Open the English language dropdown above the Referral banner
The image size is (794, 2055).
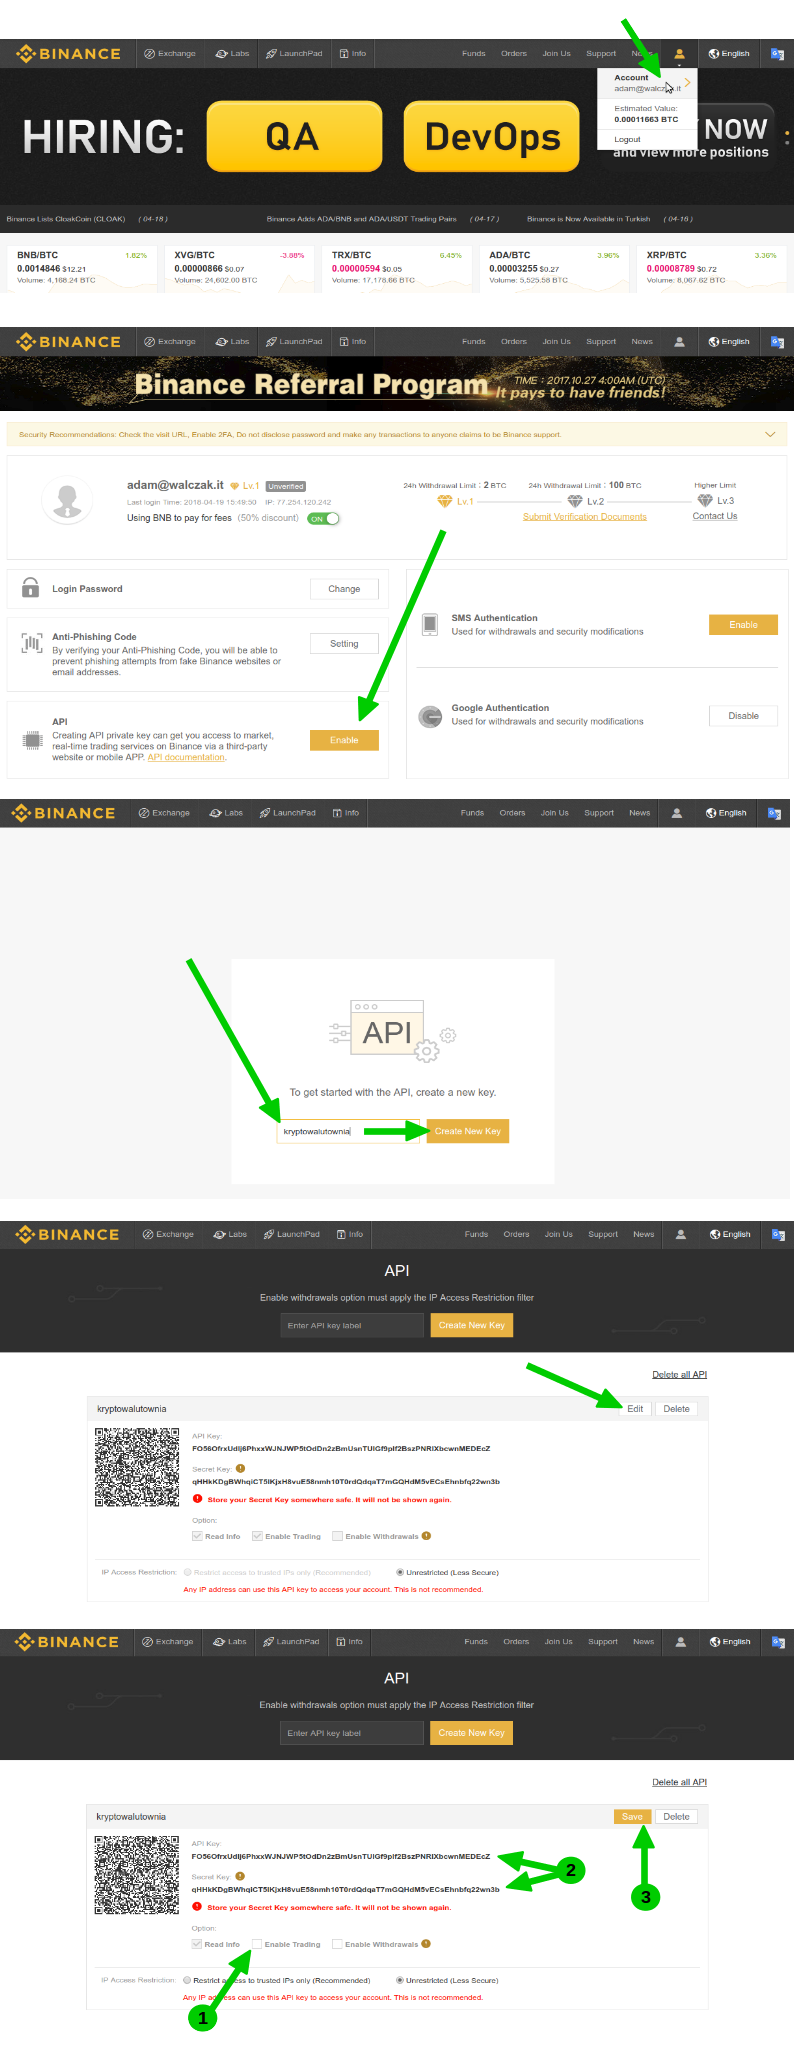click(x=729, y=342)
